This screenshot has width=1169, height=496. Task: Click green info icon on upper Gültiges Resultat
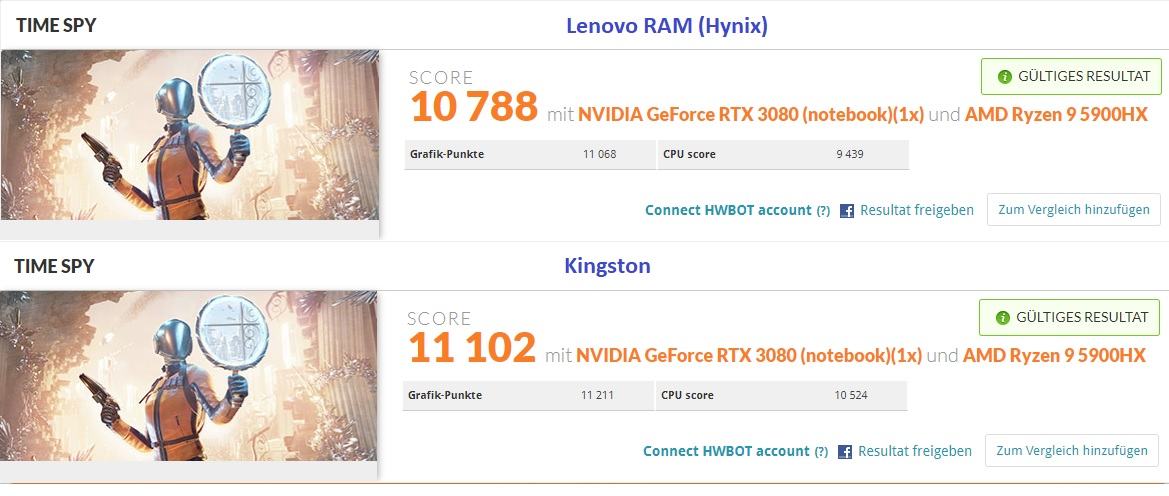pyautogui.click(x=1003, y=76)
